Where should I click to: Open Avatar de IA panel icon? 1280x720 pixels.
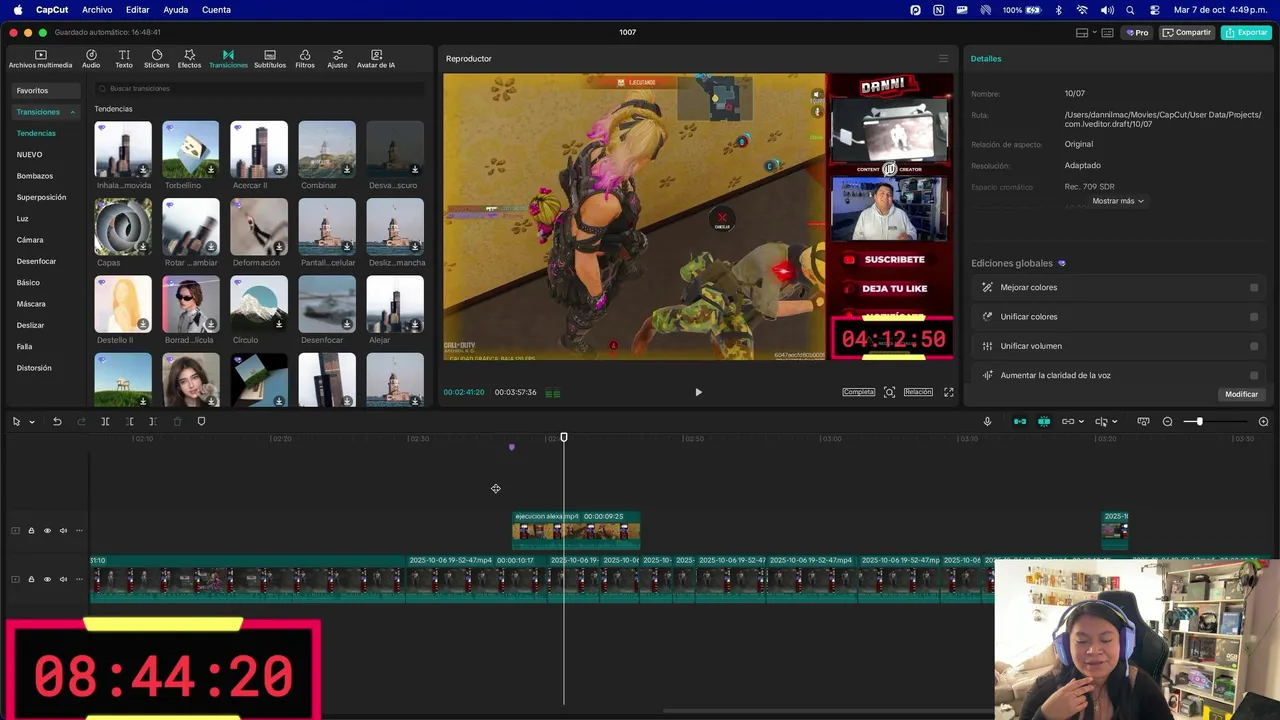[376, 55]
